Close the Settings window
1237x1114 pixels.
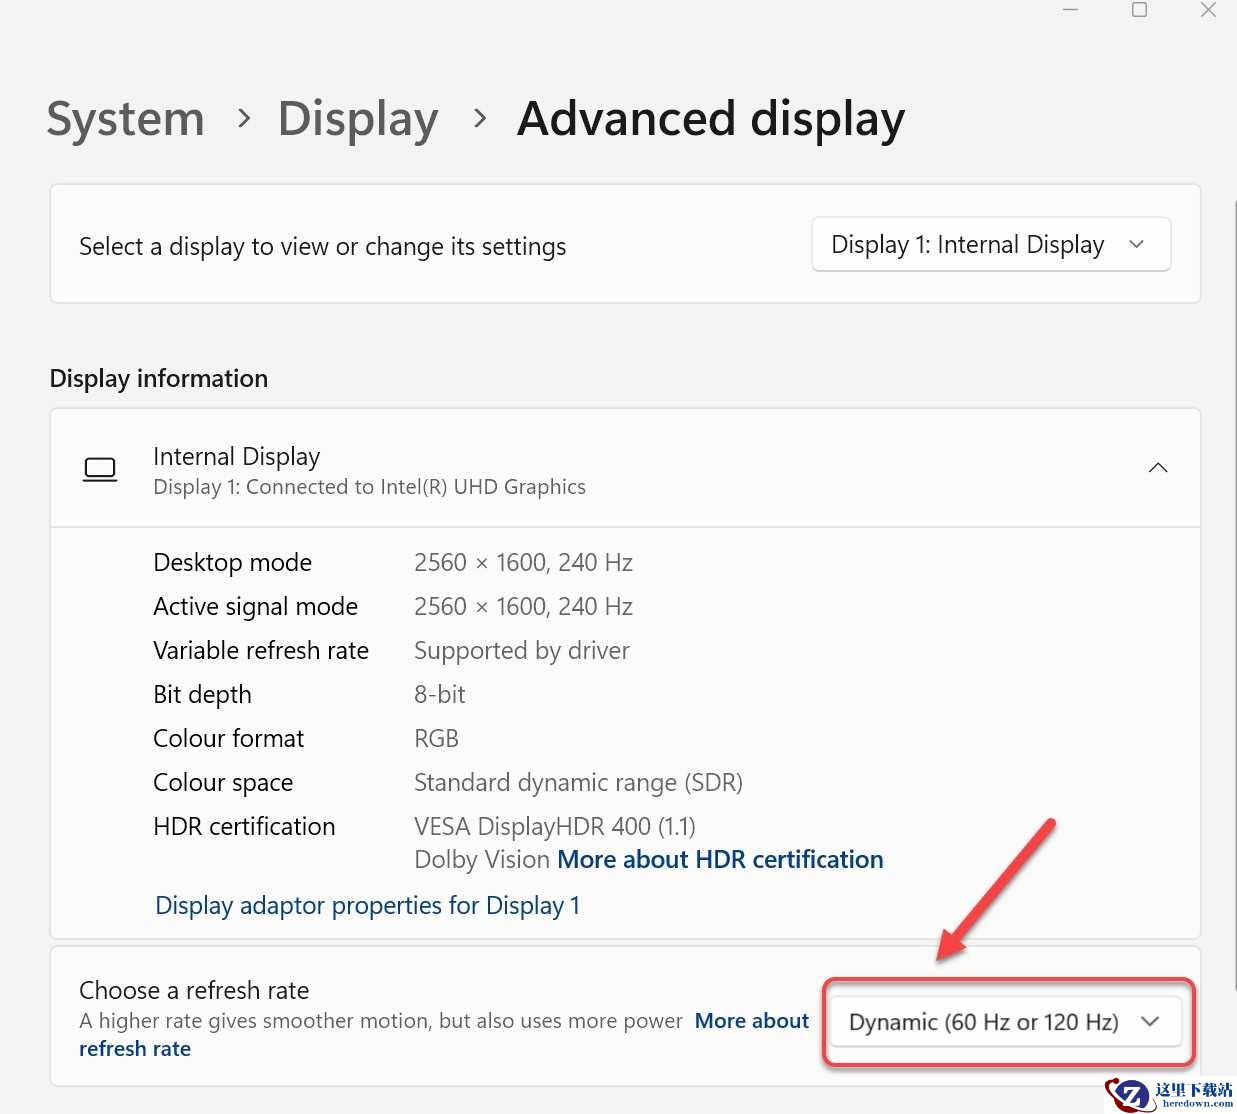[1208, 10]
